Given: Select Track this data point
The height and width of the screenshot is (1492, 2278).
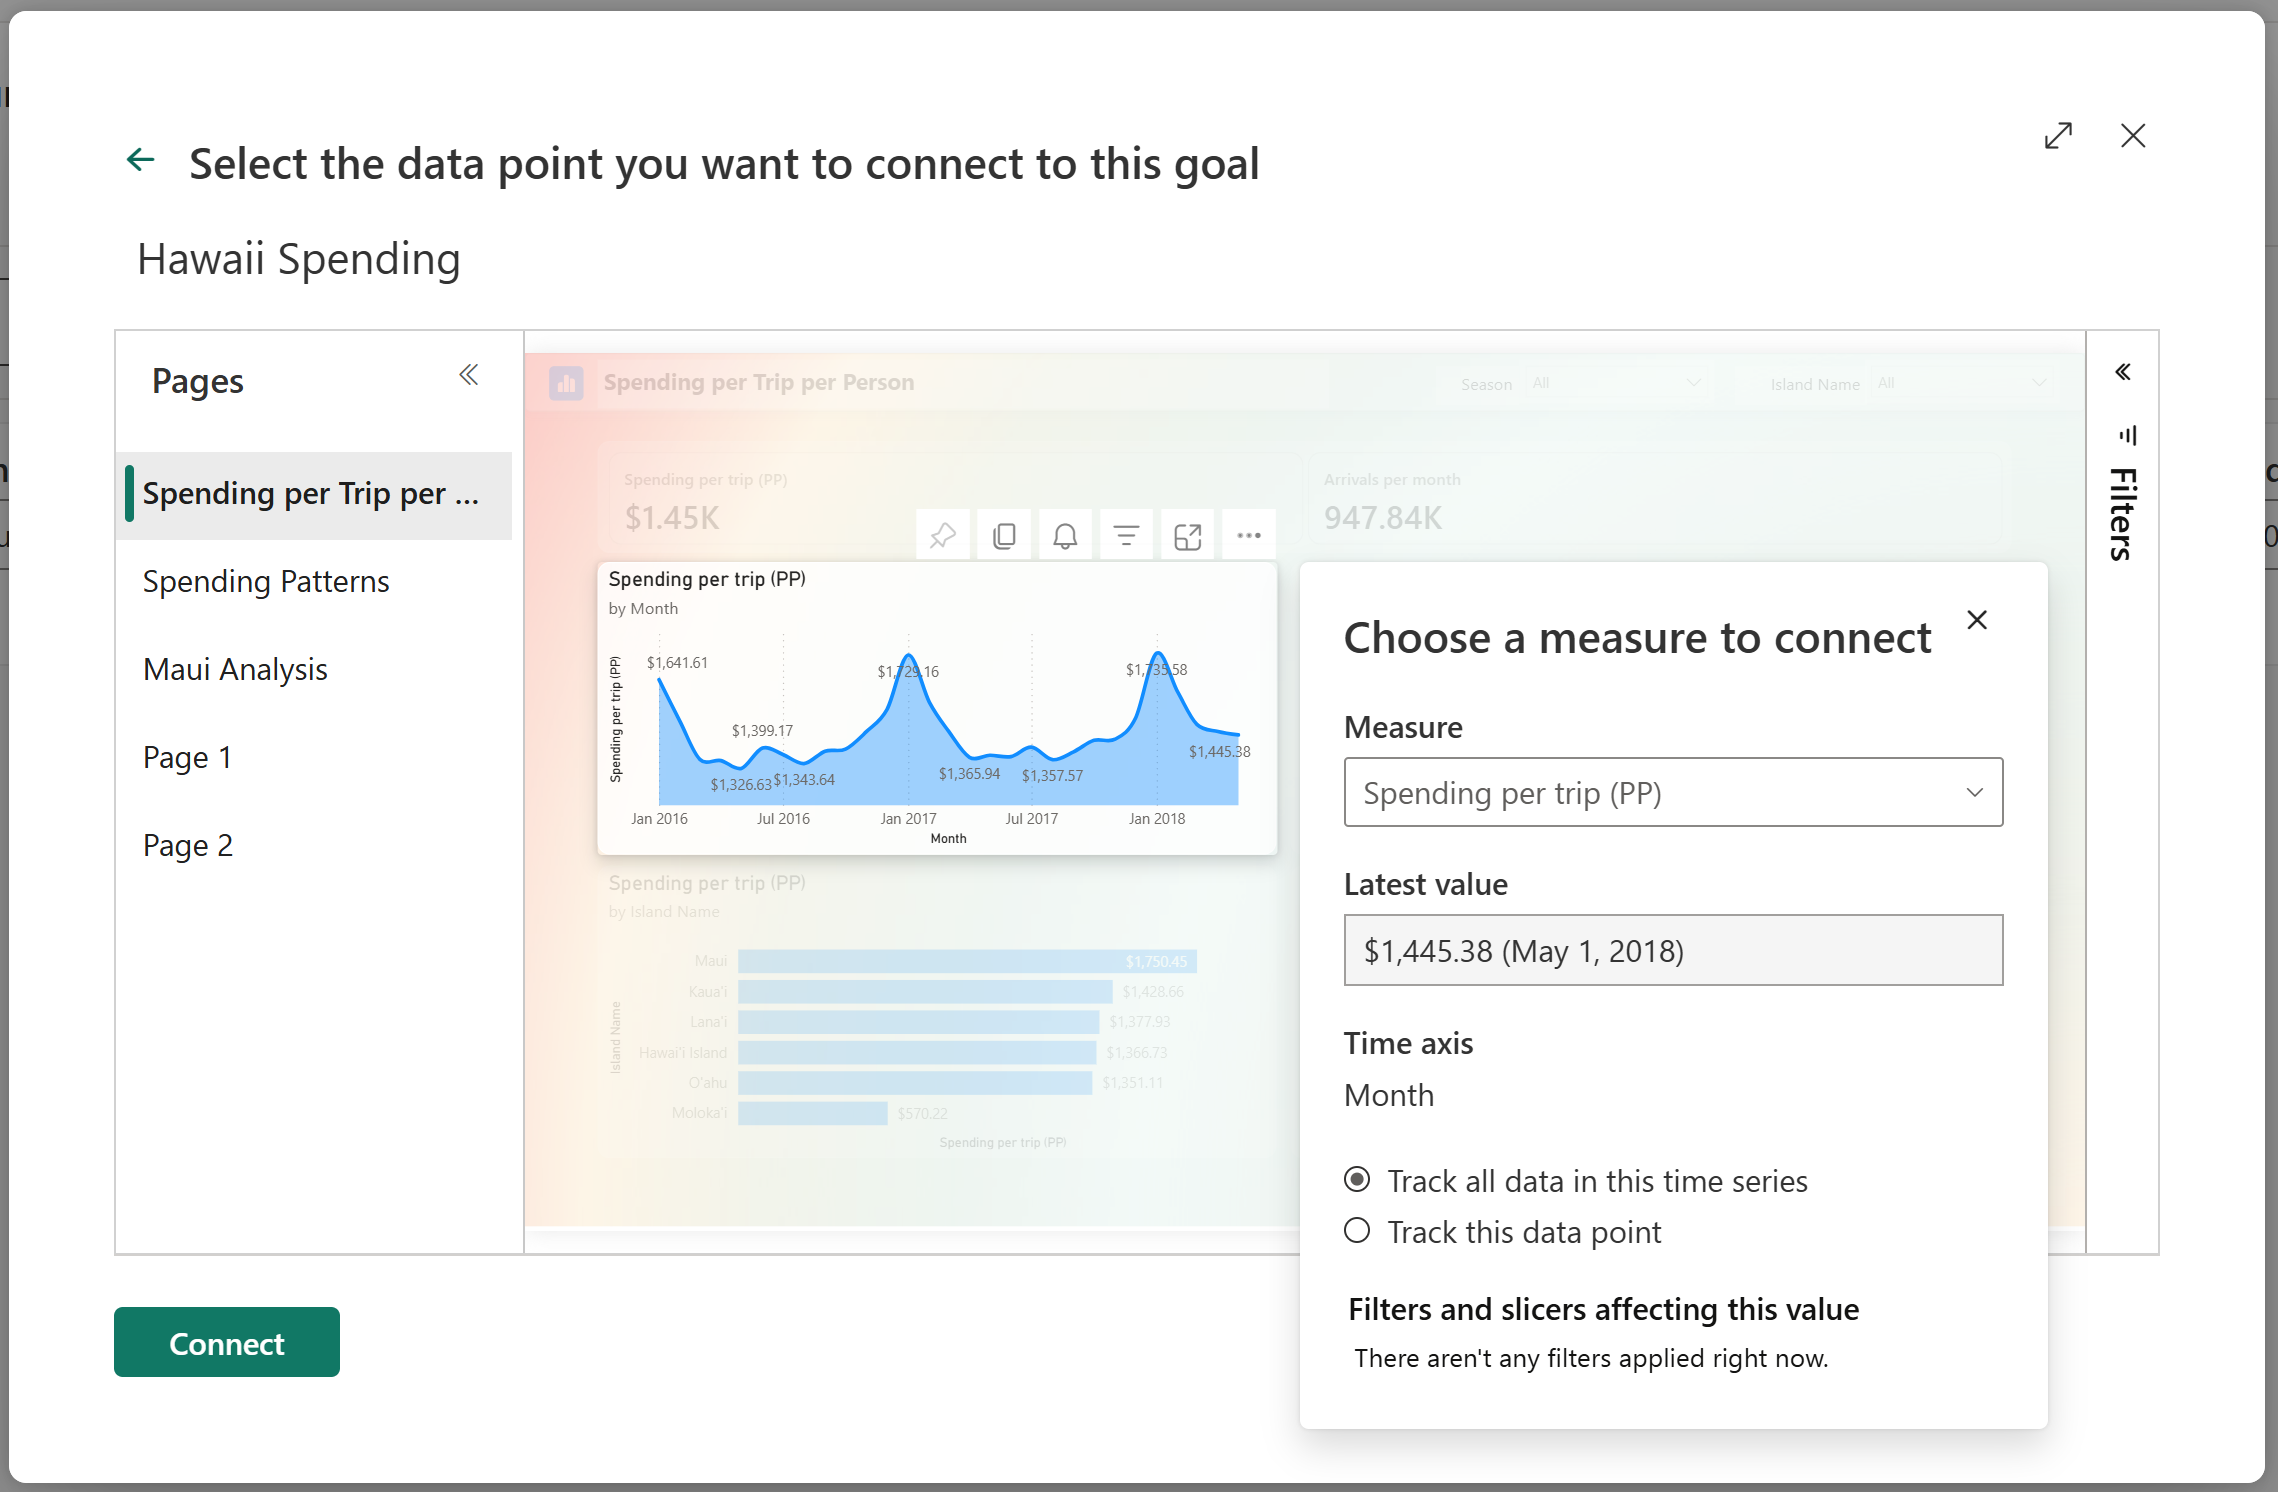Looking at the screenshot, I should [x=1357, y=1231].
